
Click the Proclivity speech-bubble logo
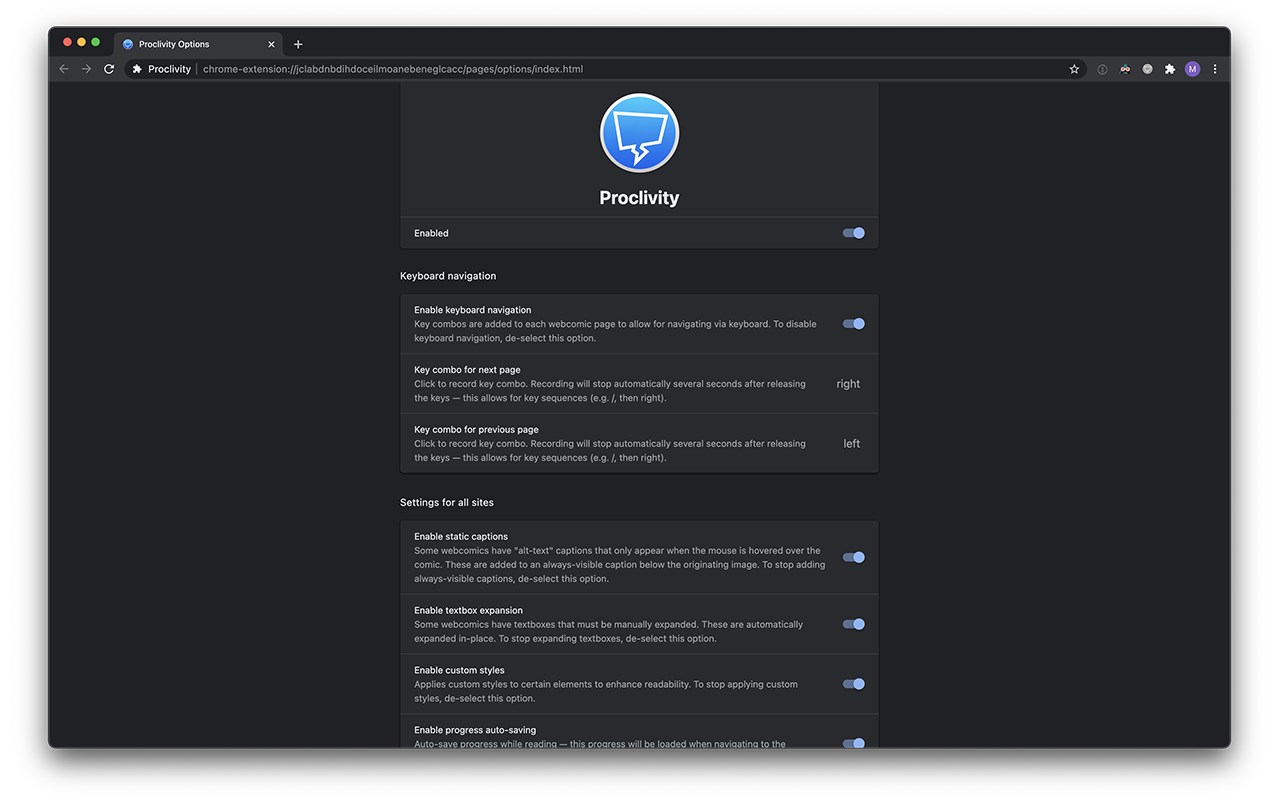point(639,133)
